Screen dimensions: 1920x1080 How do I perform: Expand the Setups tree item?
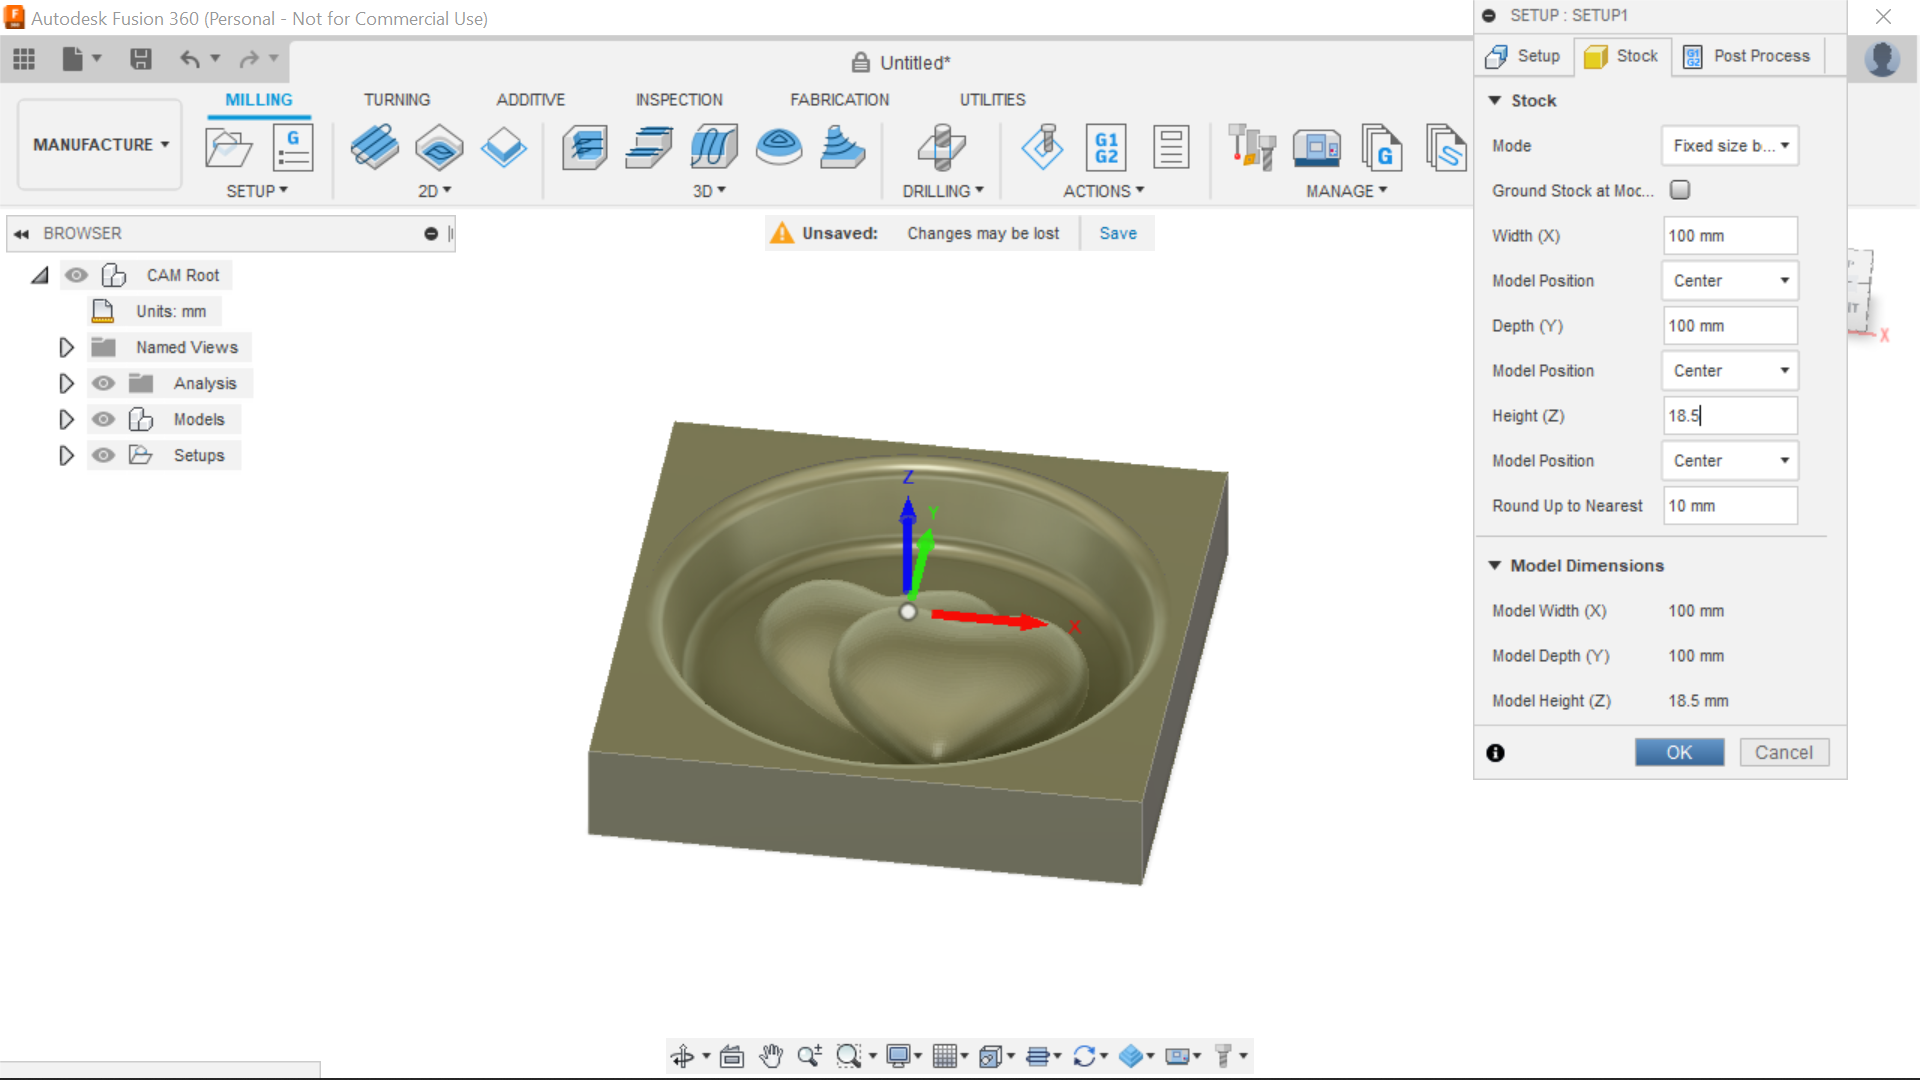tap(66, 455)
